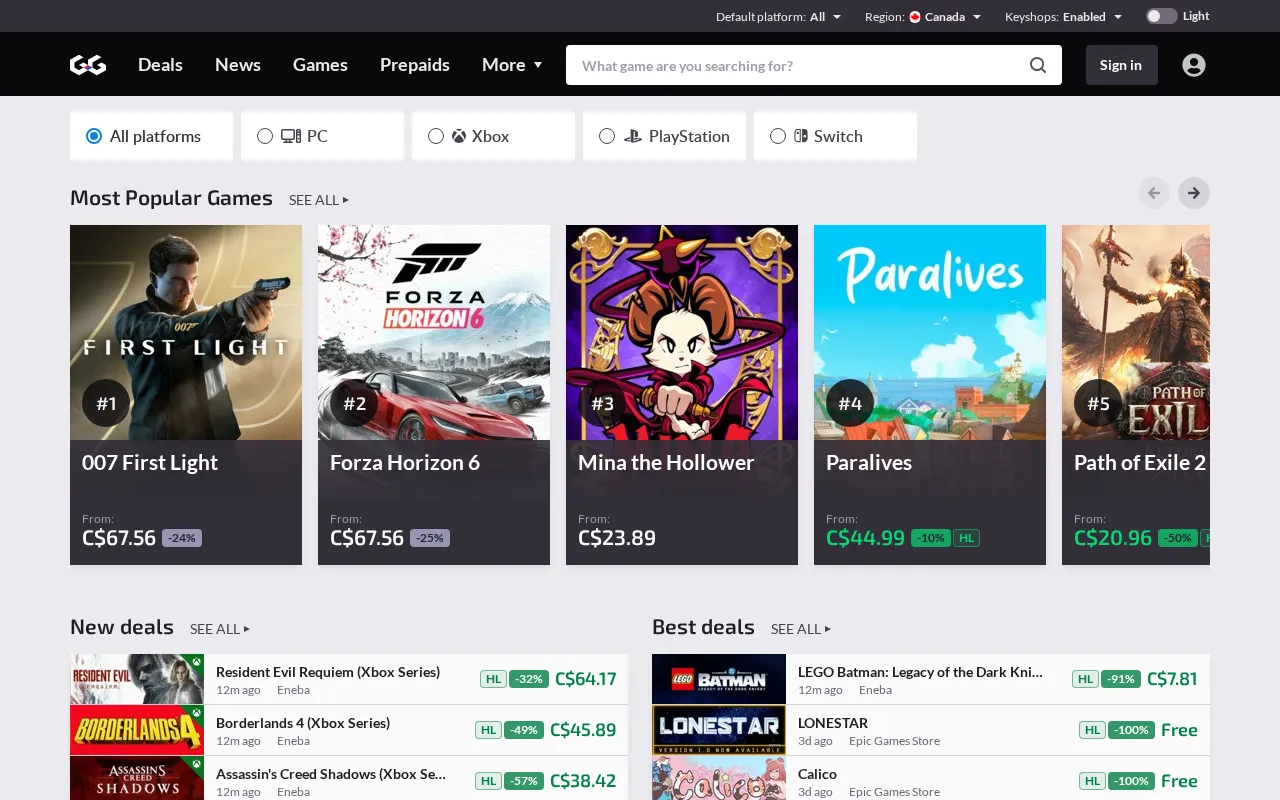Click HL badge on Borderlands 4 row
This screenshot has width=1280, height=800.
click(x=488, y=730)
